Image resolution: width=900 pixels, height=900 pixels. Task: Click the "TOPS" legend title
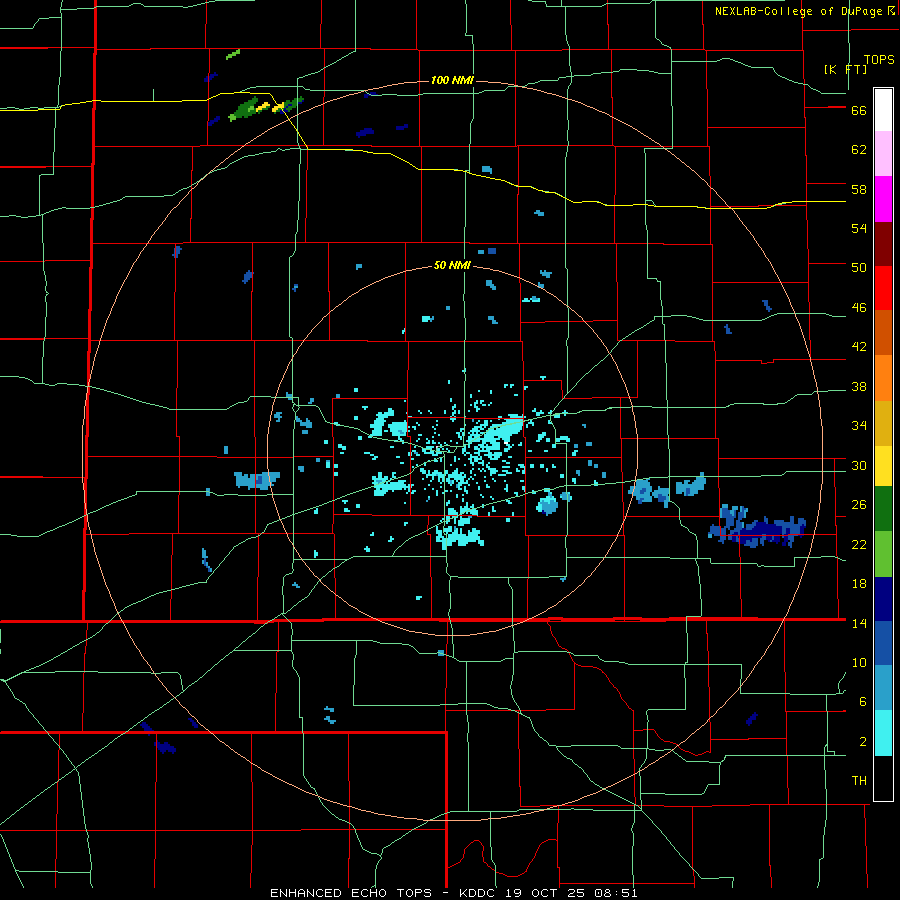[879, 60]
